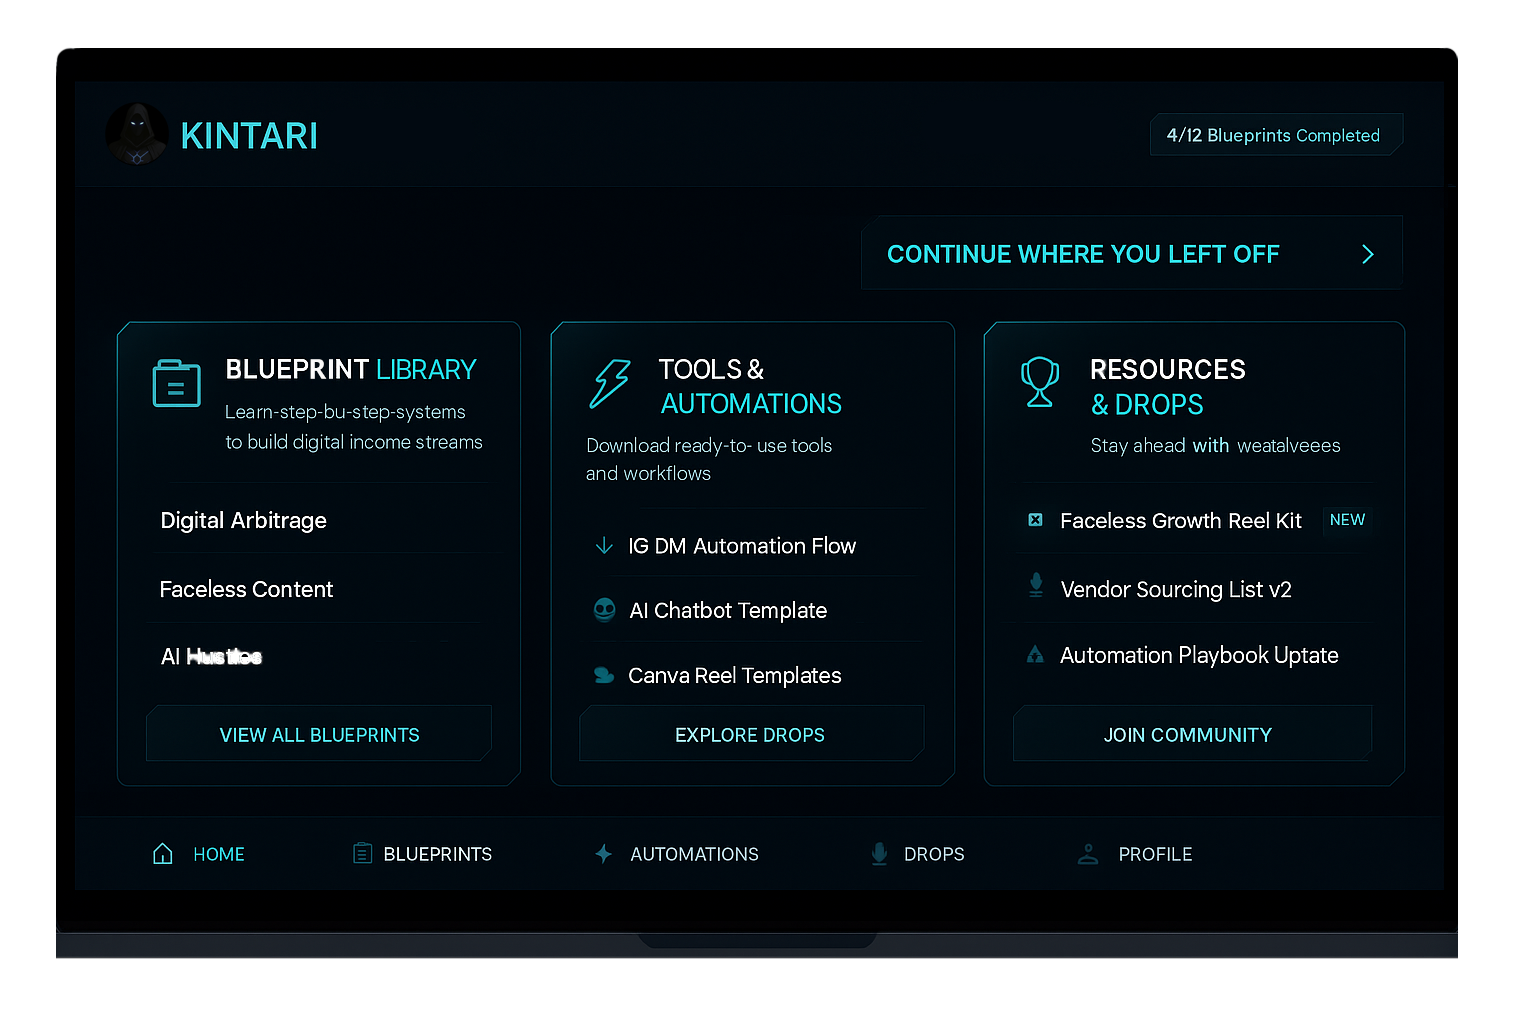Click the hooded figure Kintari logo

coord(137,134)
